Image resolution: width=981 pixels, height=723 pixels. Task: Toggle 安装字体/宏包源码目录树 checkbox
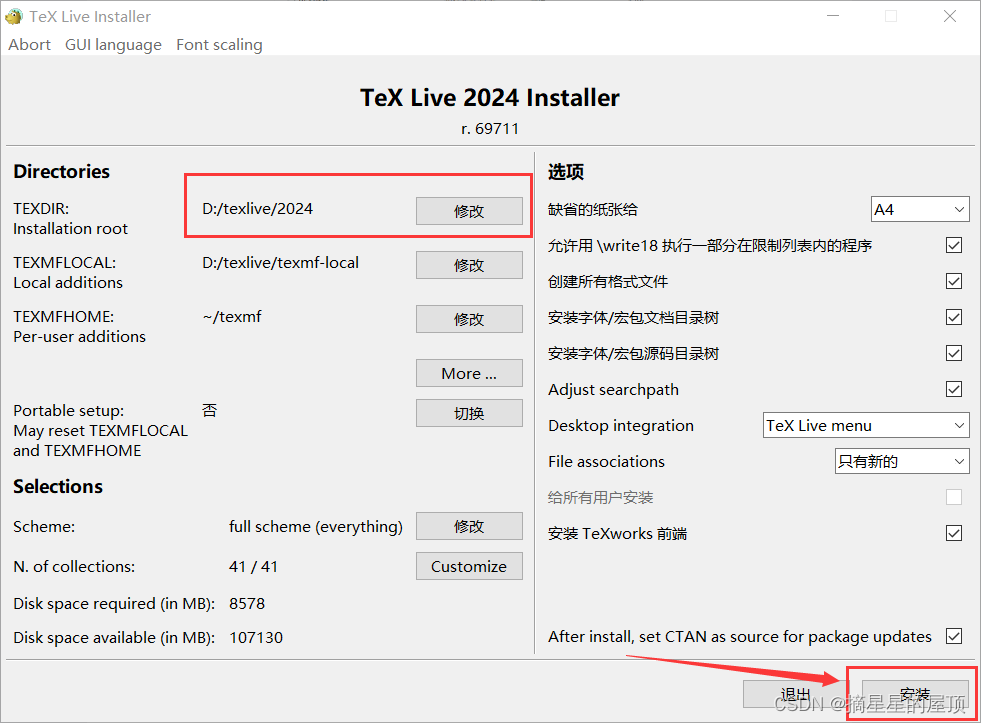click(x=953, y=353)
